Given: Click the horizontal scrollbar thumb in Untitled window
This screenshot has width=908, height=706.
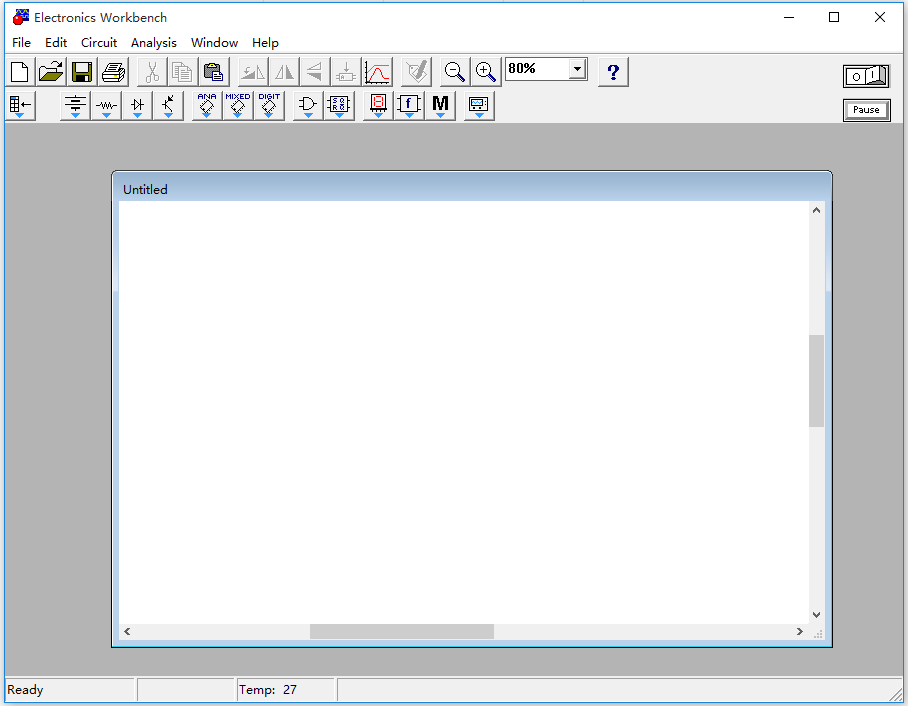Looking at the screenshot, I should 401,632.
